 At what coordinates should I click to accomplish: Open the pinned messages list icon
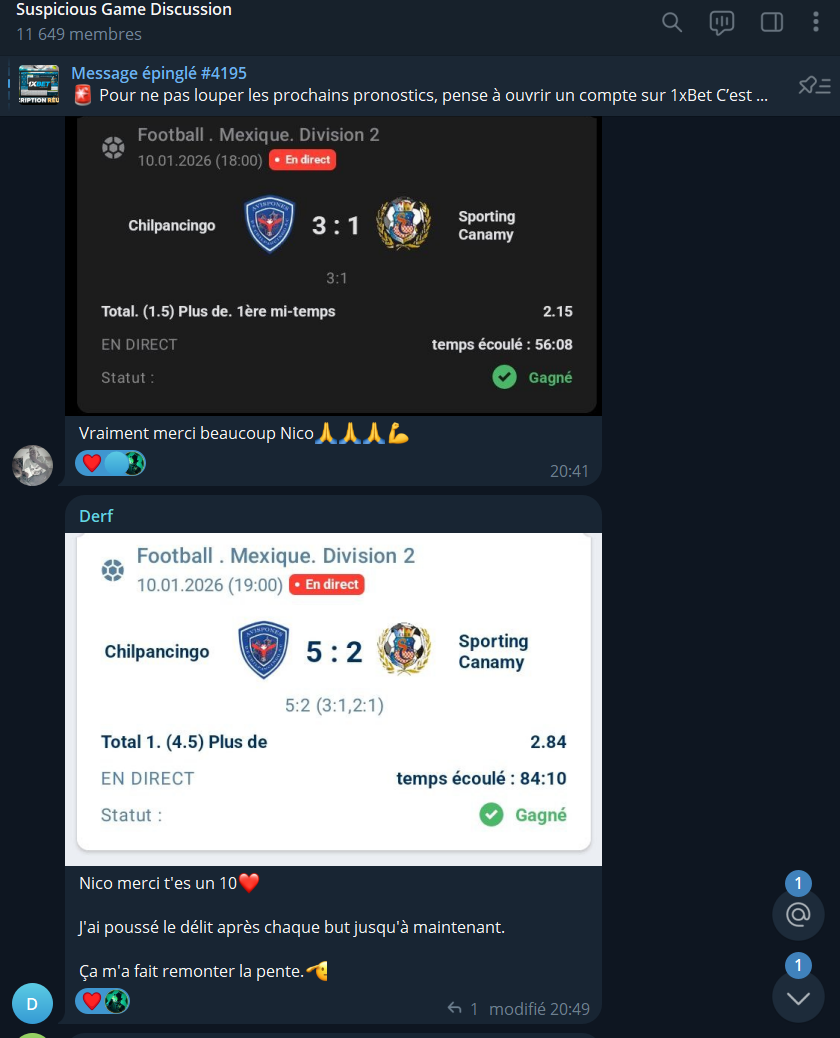click(x=814, y=85)
